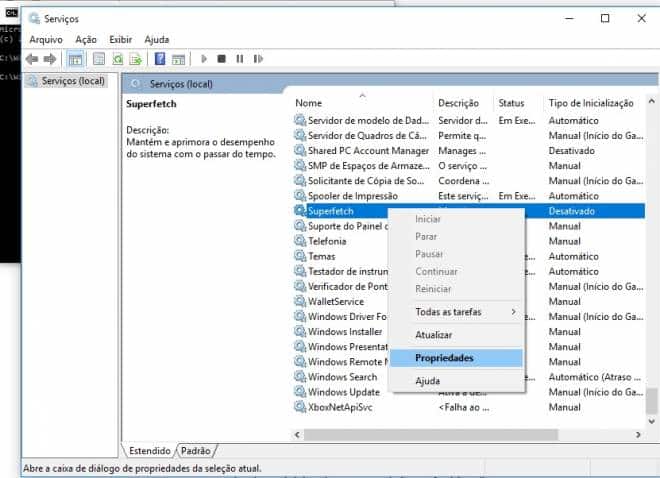Click gear icon of Windows Update row
The height and width of the screenshot is (478, 660).
click(x=300, y=392)
